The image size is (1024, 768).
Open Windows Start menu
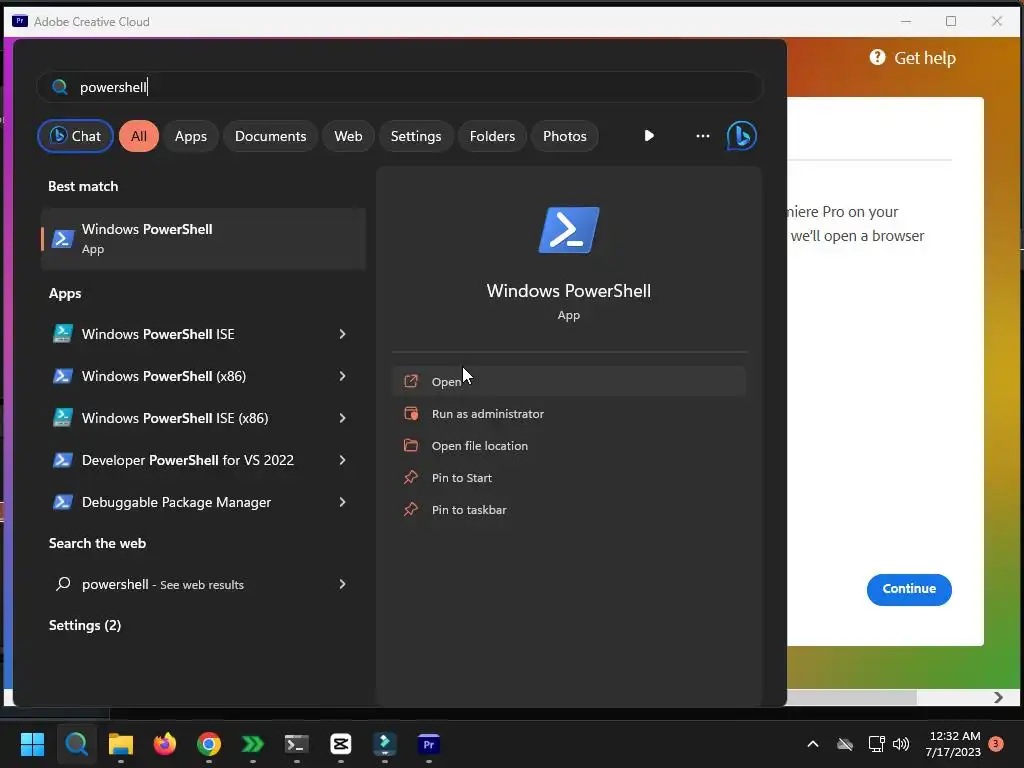click(x=32, y=744)
